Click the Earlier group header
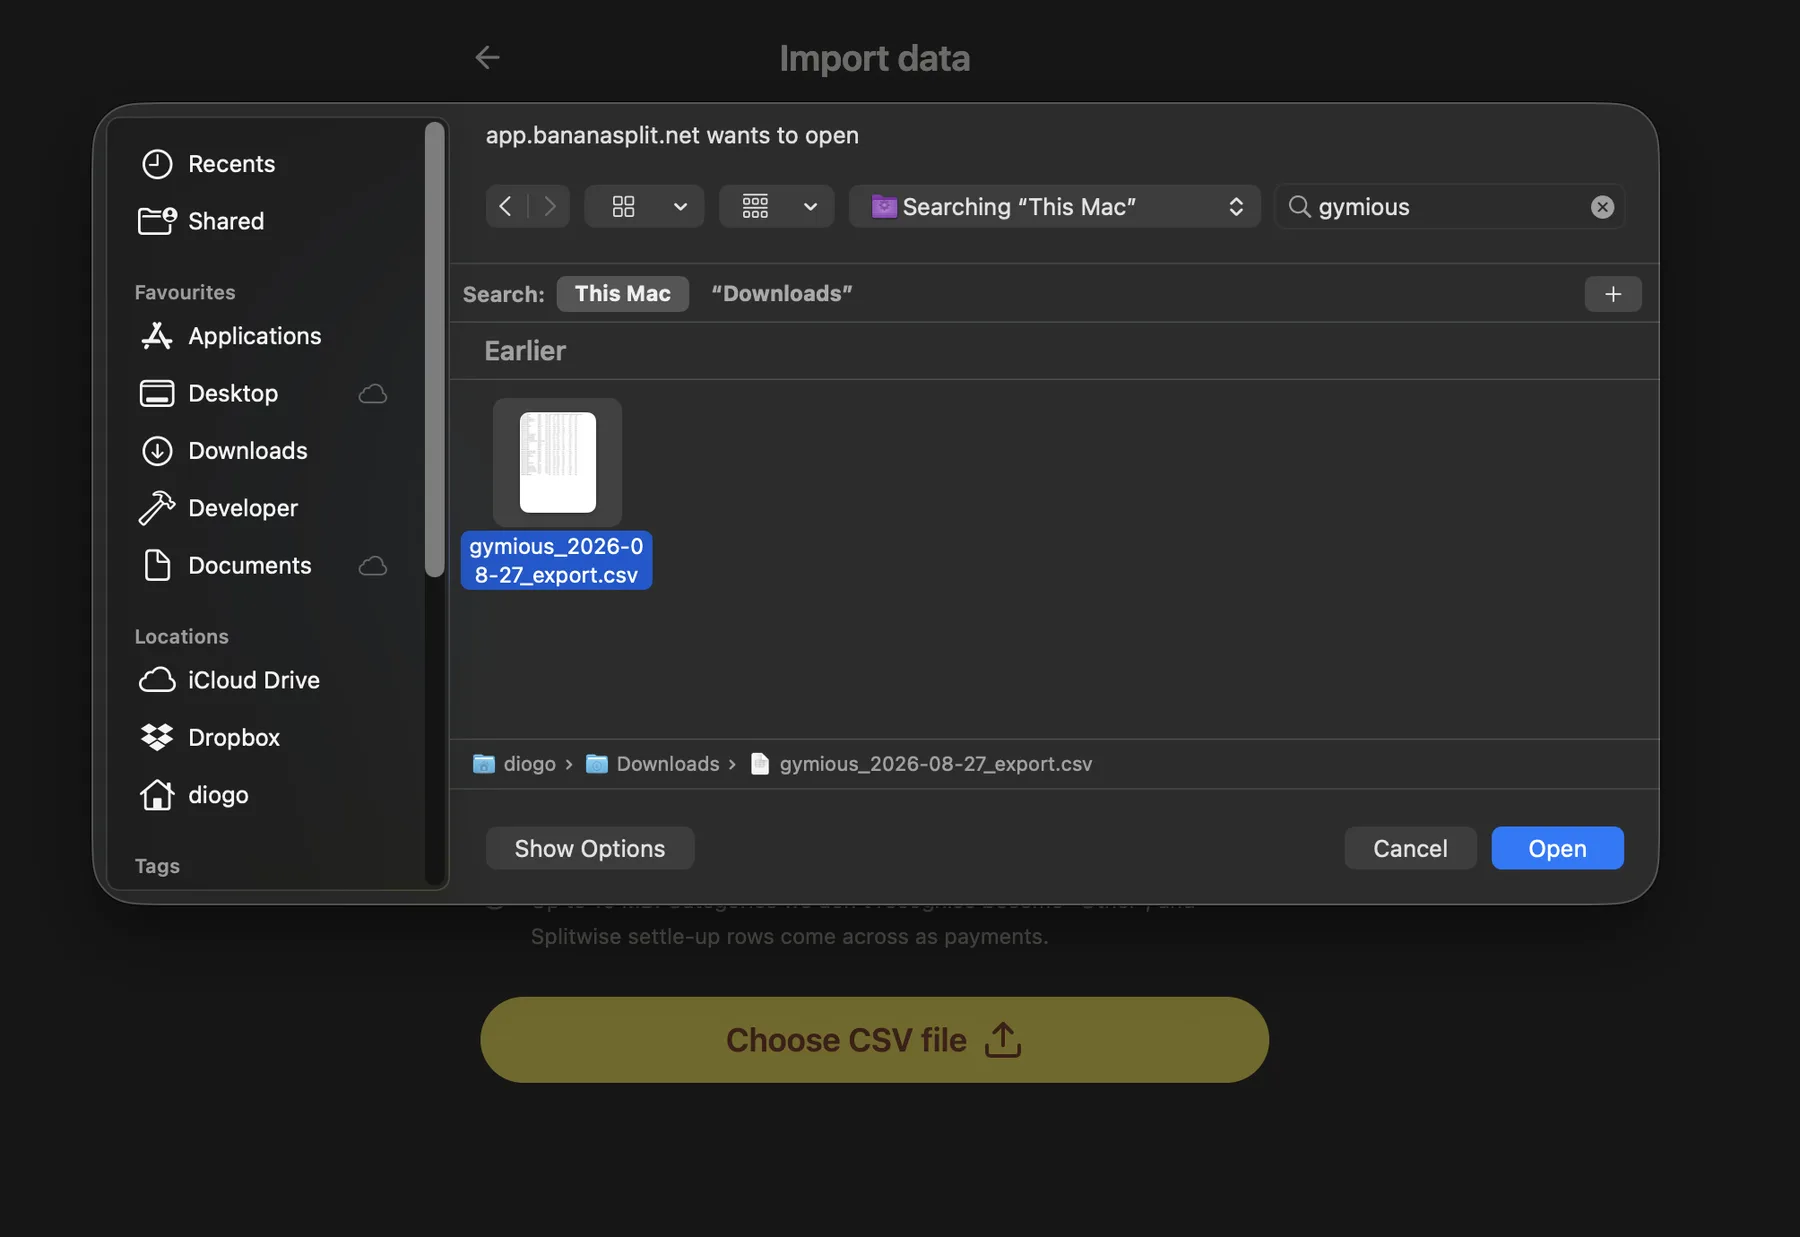Image resolution: width=1800 pixels, height=1237 pixels. 525,351
